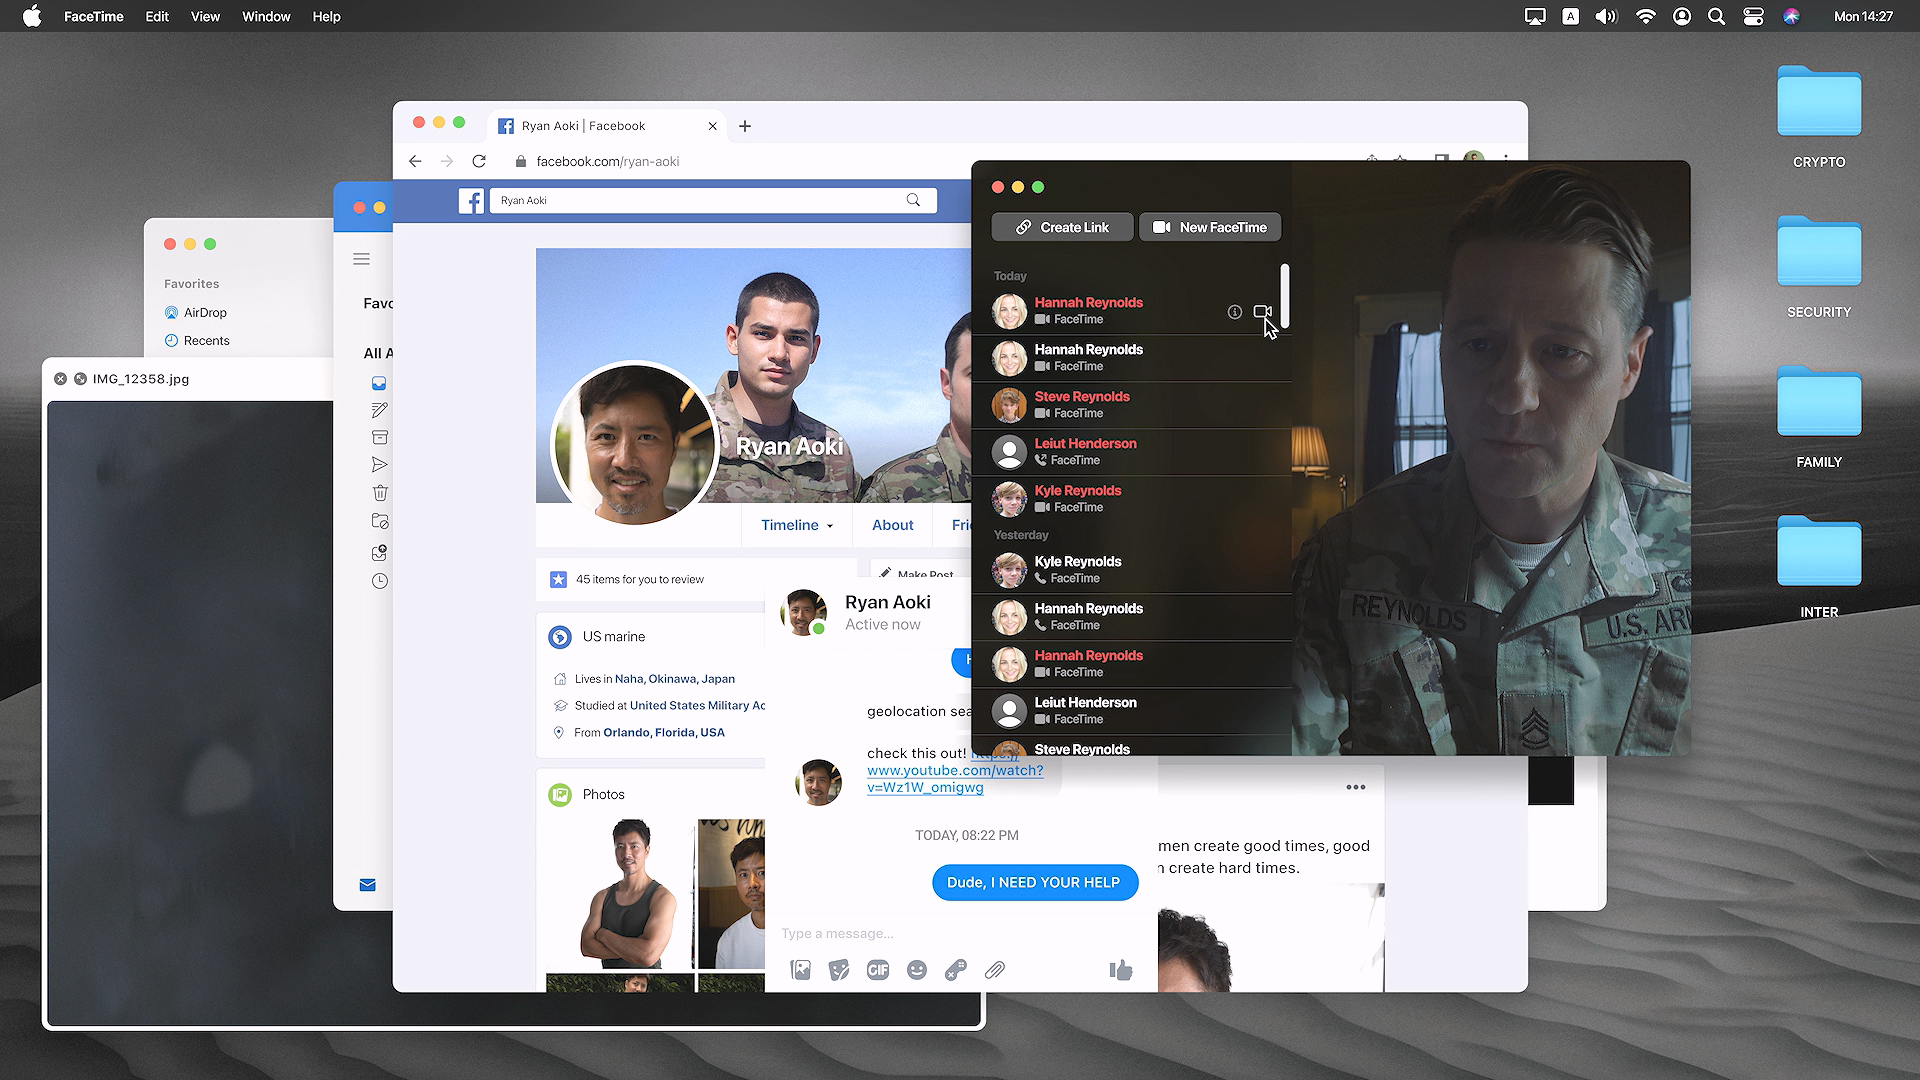Screen dimensions: 1920x1080
Task: Click the New FaceTime button
Action: point(1210,227)
